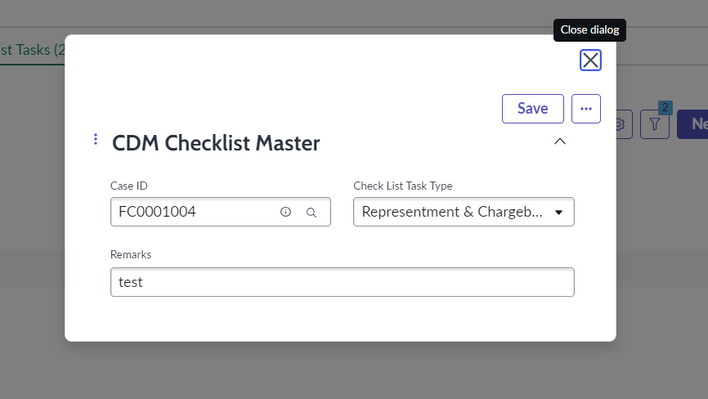Open the ellipsis more actions menu
Image resolution: width=708 pixels, height=399 pixels.
tap(586, 109)
